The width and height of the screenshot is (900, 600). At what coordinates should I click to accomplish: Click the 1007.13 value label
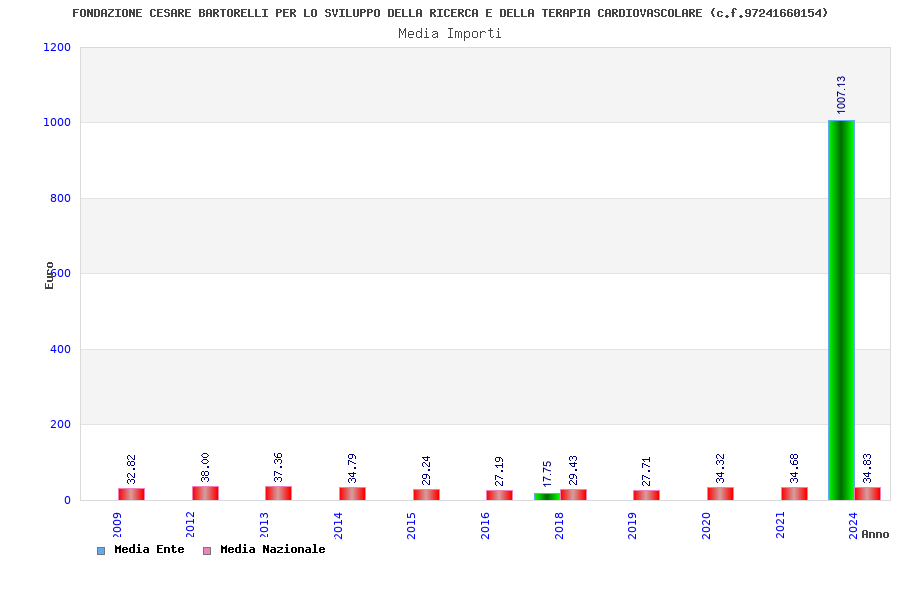[x=841, y=95]
